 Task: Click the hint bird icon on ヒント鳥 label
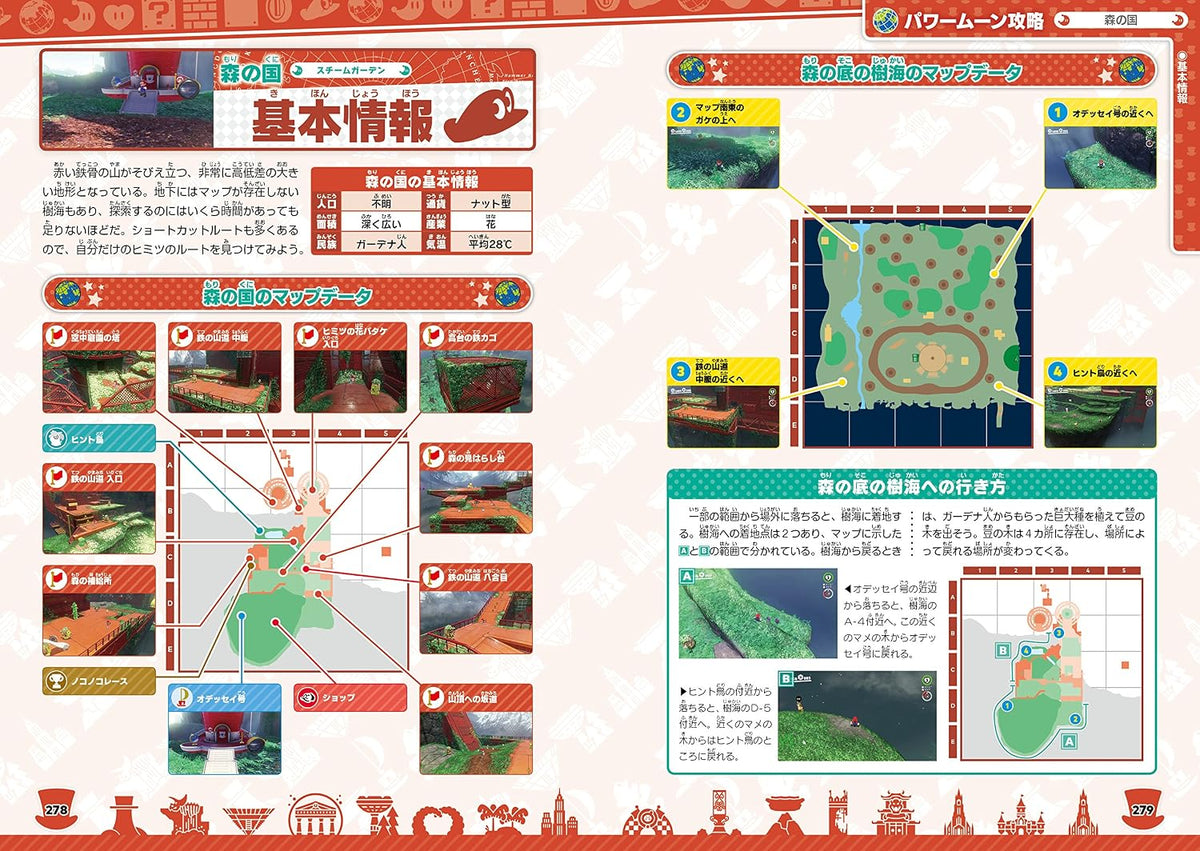pyautogui.click(x=57, y=438)
